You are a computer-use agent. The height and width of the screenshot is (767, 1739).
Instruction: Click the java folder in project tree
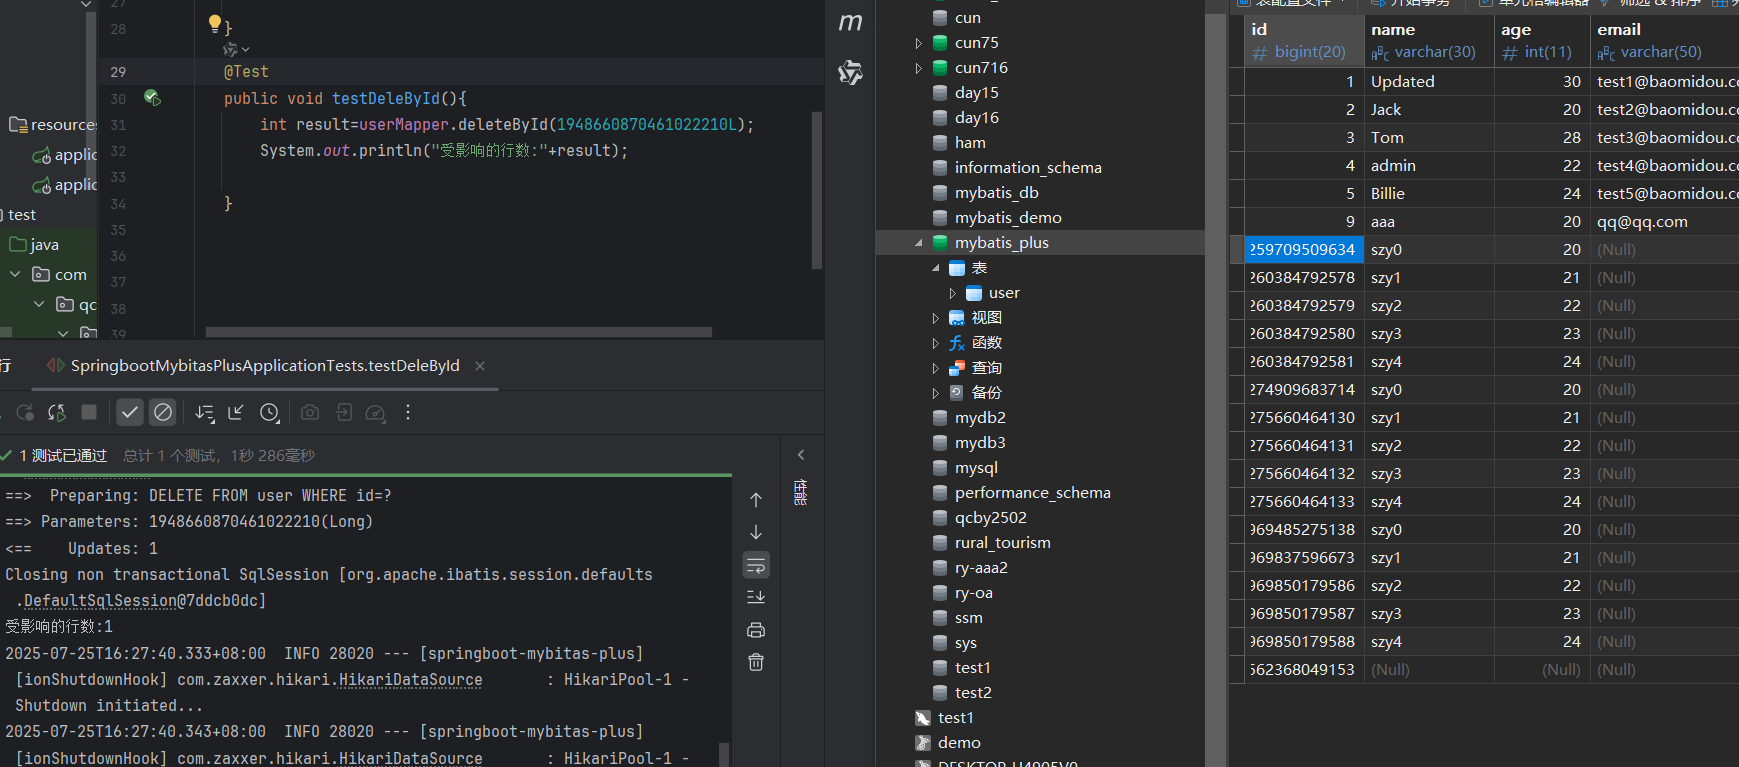35,245
